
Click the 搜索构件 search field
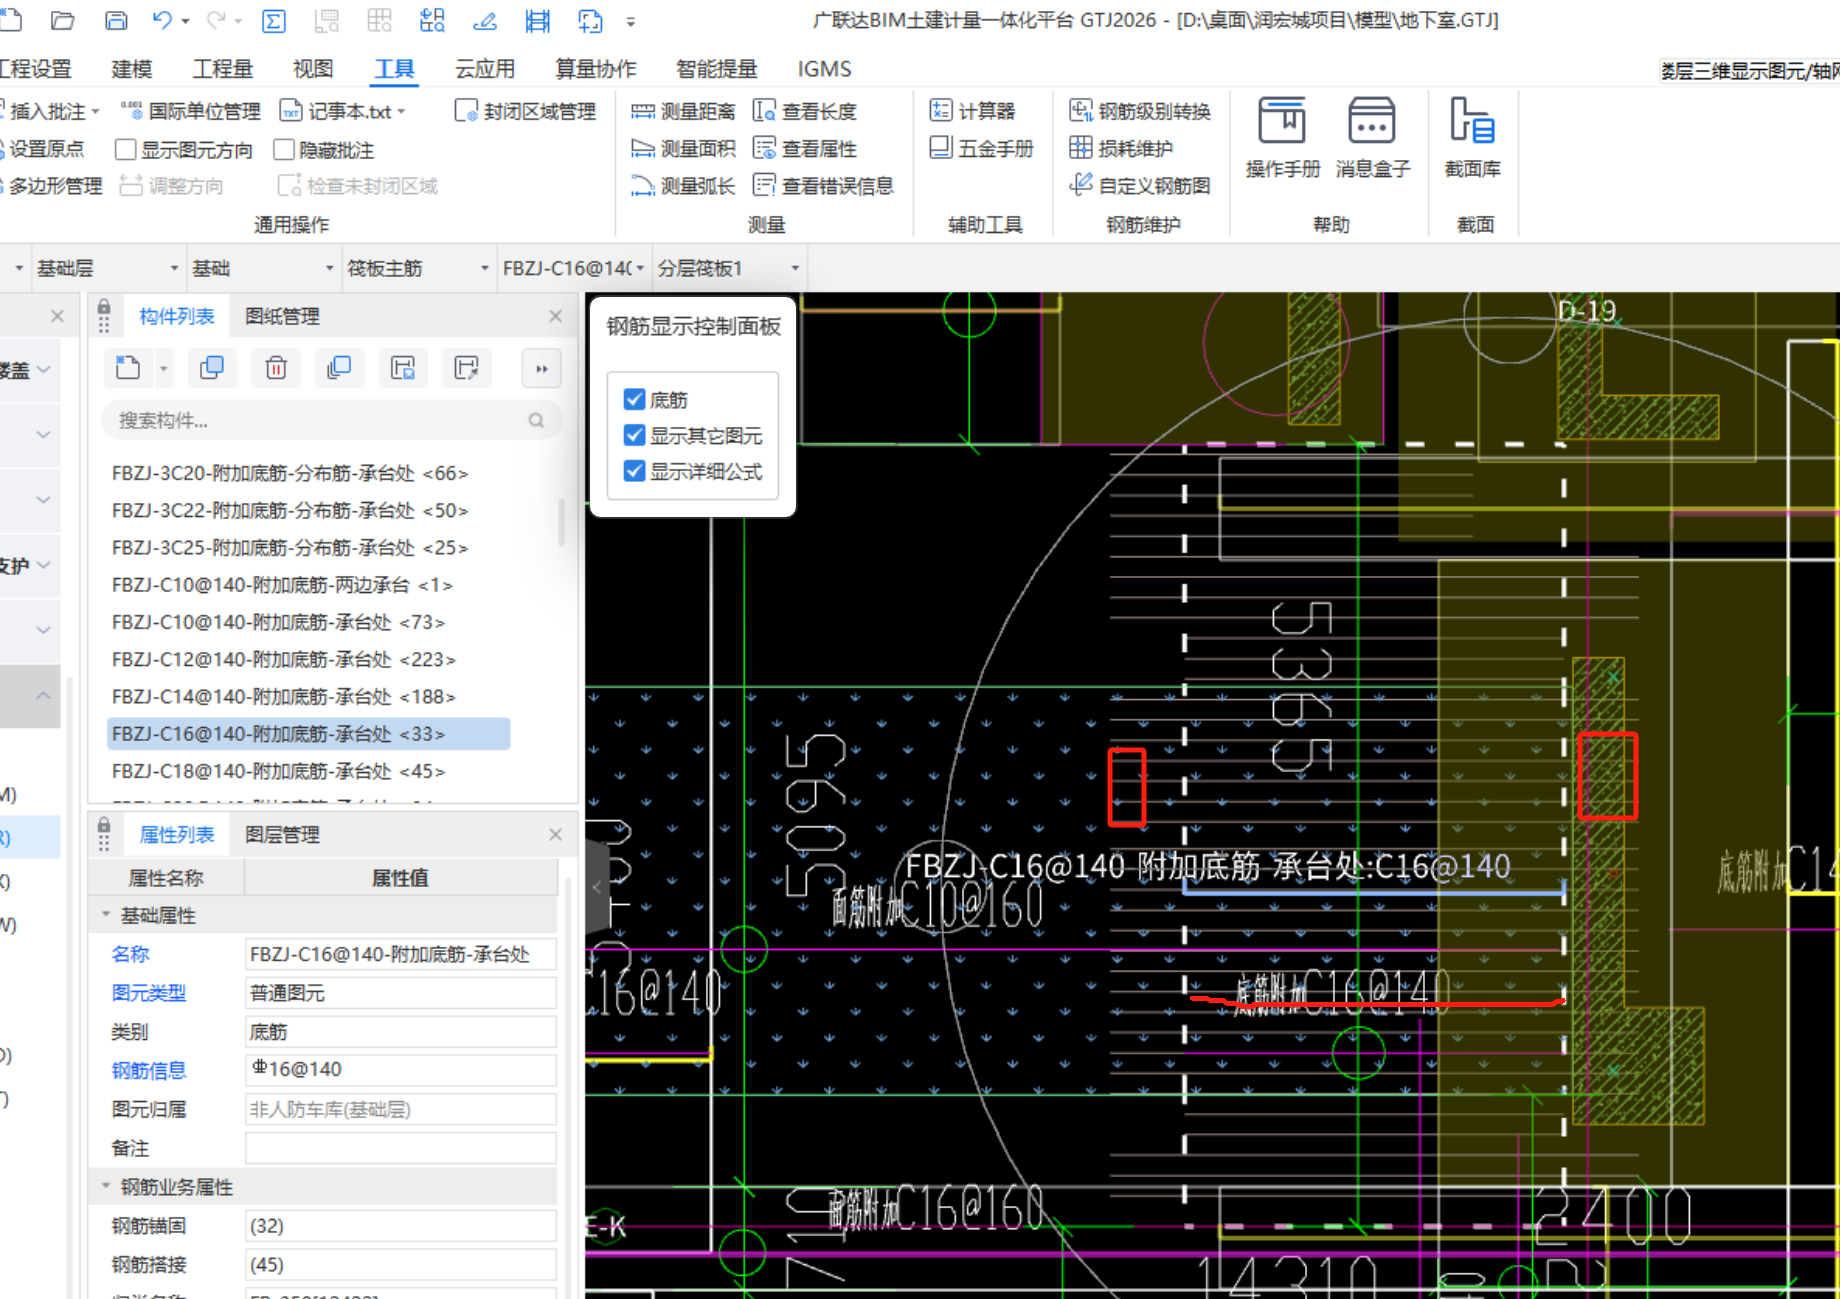(330, 420)
